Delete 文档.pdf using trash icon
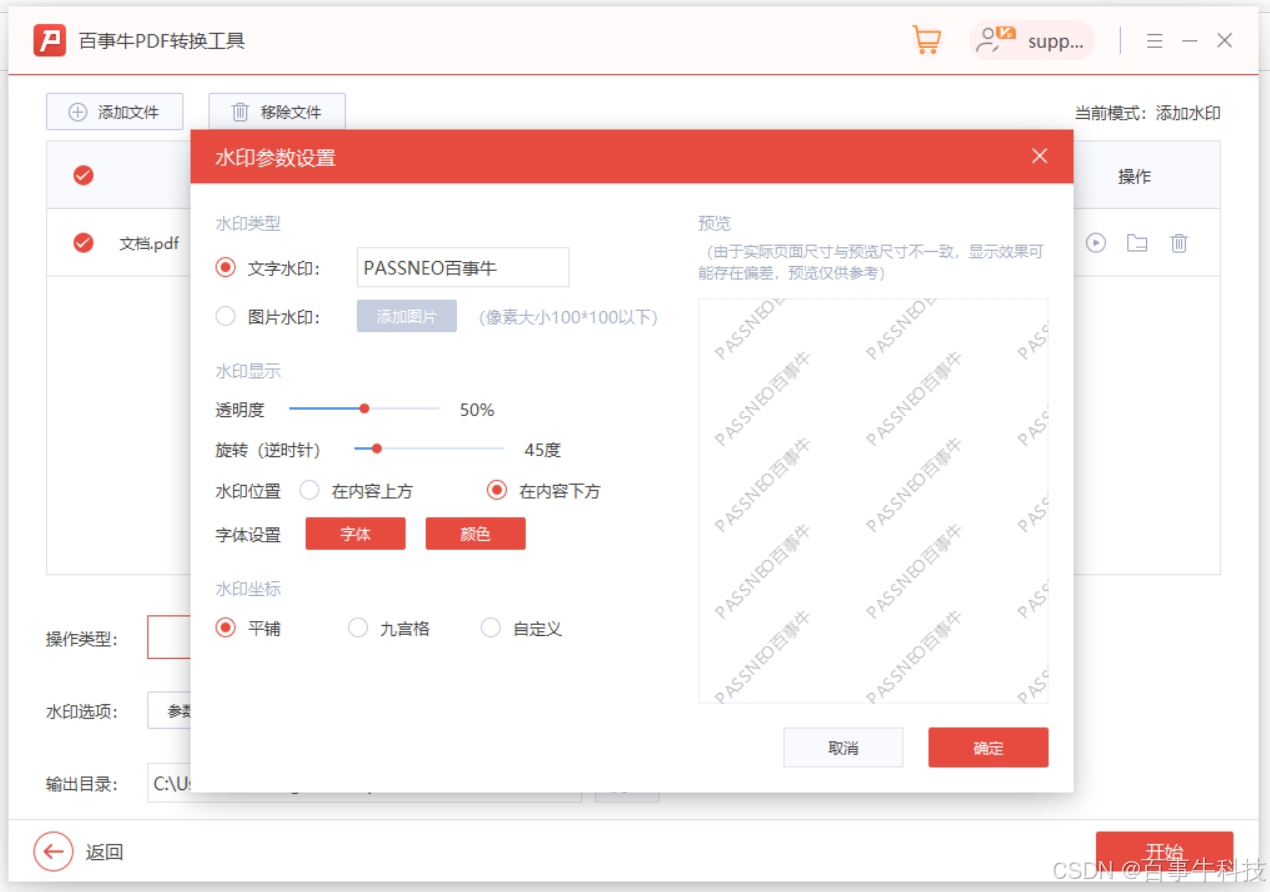Image resolution: width=1270 pixels, height=892 pixels. [1179, 243]
